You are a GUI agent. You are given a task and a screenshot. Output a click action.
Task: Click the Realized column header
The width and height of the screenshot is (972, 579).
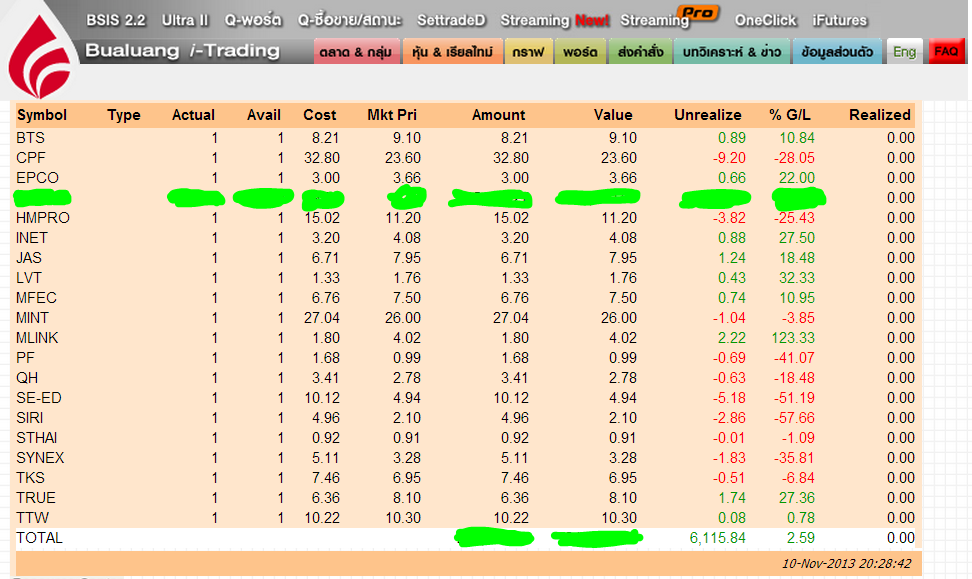click(880, 115)
